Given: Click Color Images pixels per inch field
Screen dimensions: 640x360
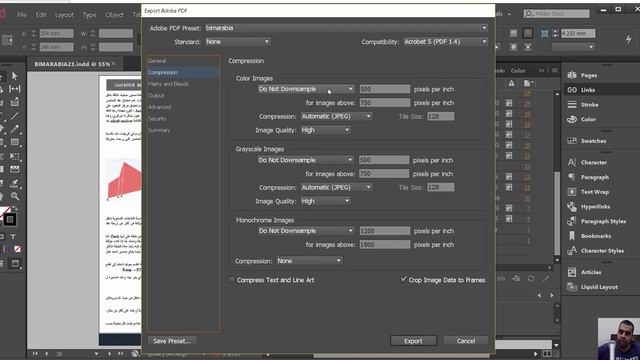Looking at the screenshot, I should click(x=384, y=89).
